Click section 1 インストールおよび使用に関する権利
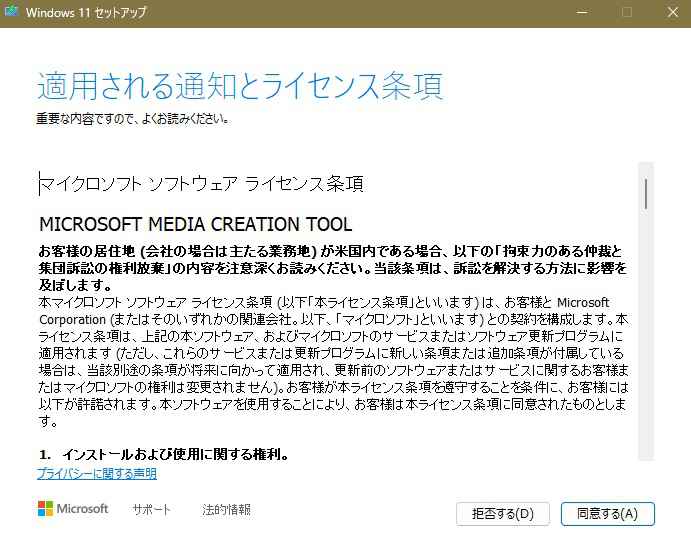Image resolution: width=691 pixels, height=545 pixels. [164, 454]
